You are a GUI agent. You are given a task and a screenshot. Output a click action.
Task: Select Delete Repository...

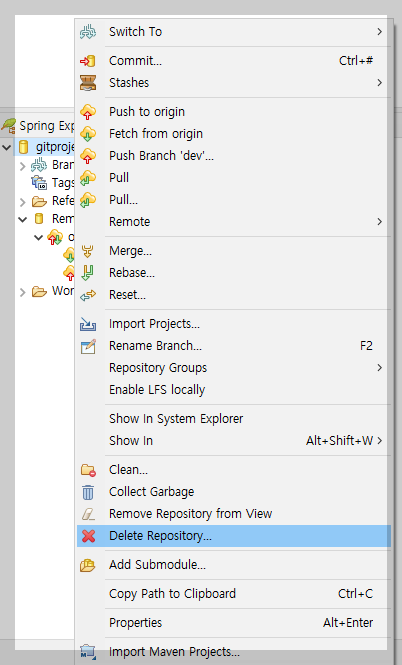[233, 536]
